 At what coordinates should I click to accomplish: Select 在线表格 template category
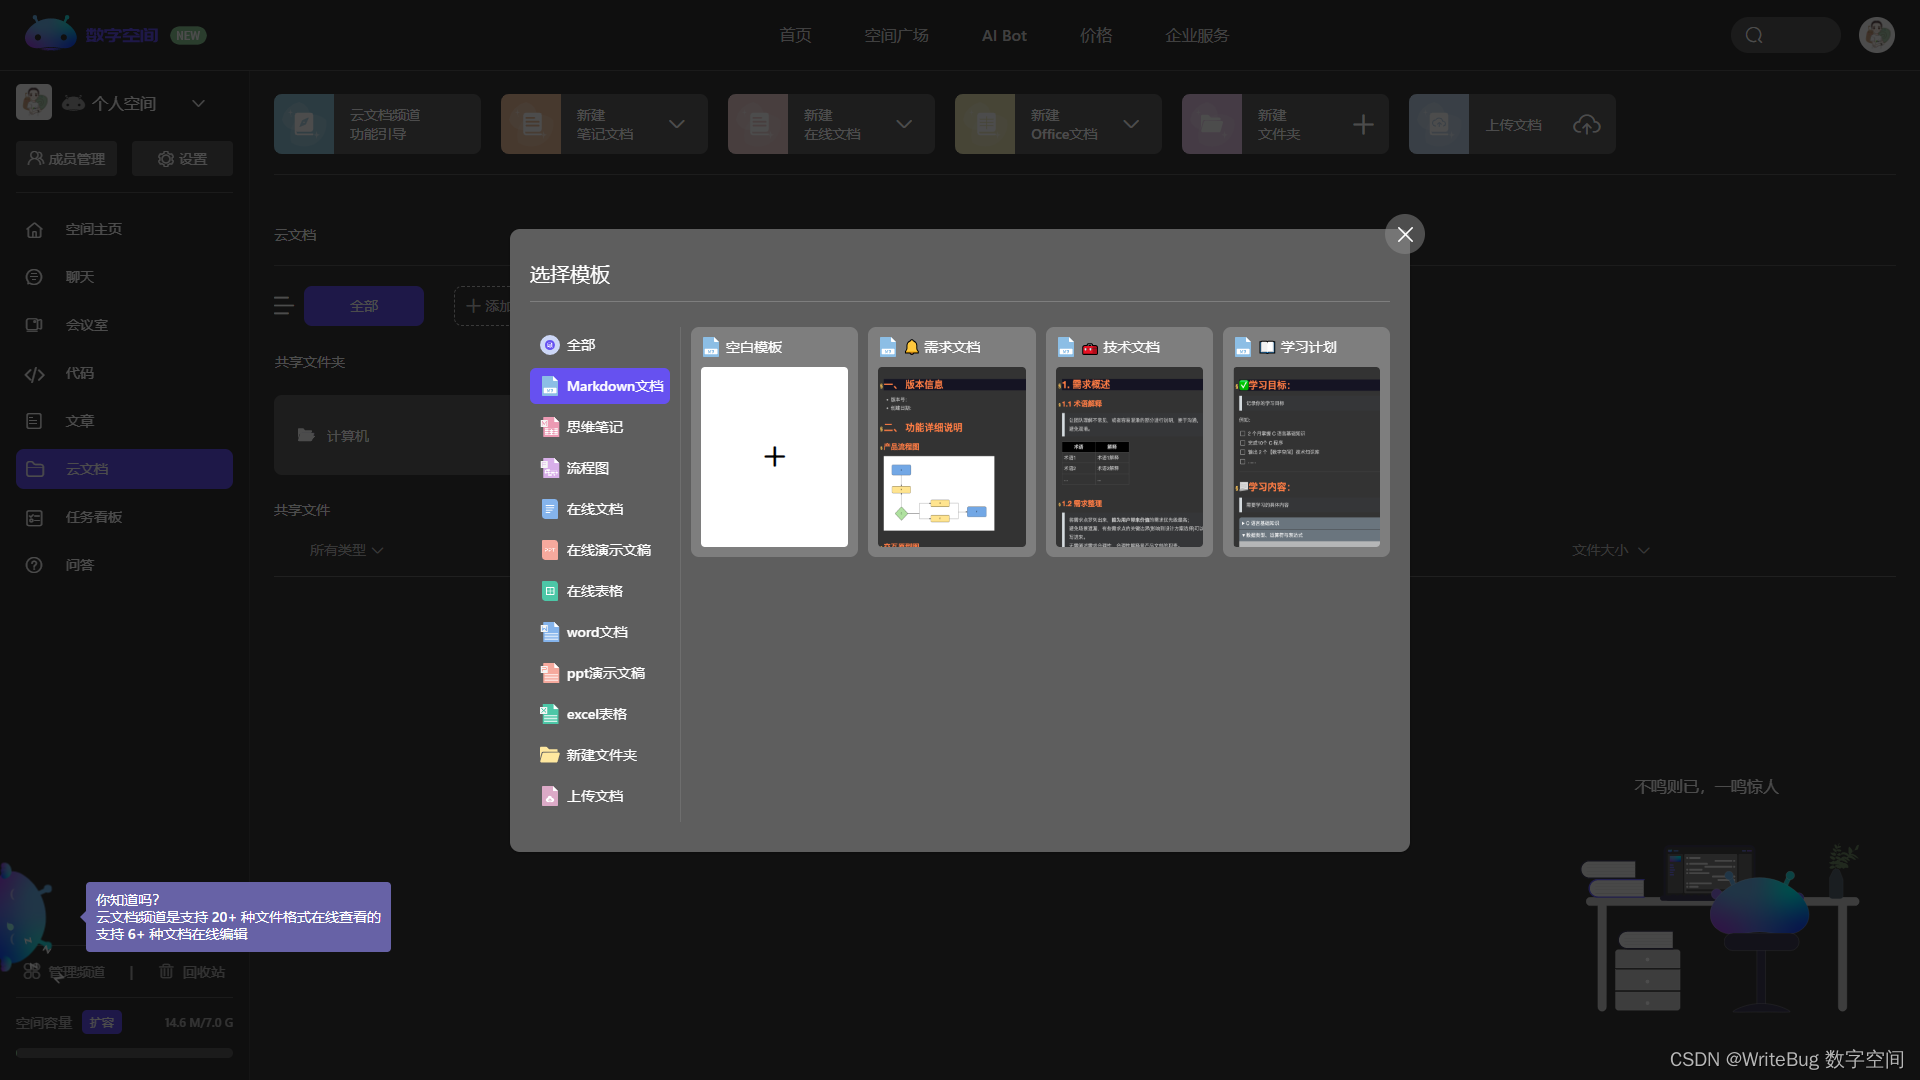coord(594,591)
